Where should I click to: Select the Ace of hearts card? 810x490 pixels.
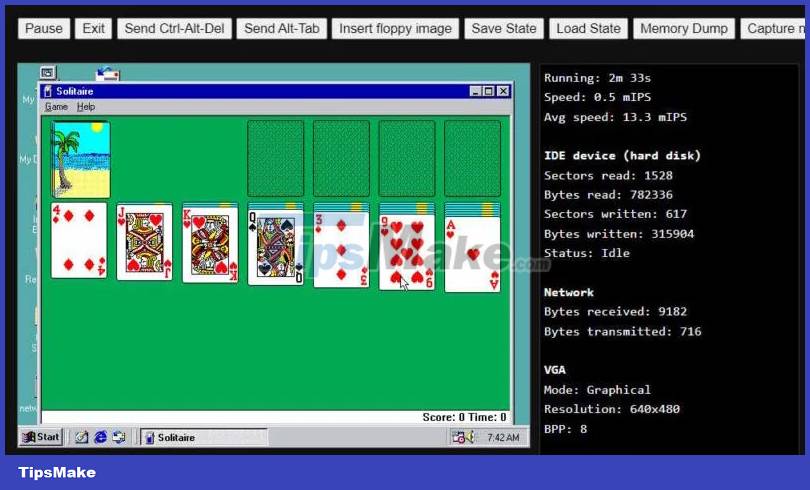473,254
